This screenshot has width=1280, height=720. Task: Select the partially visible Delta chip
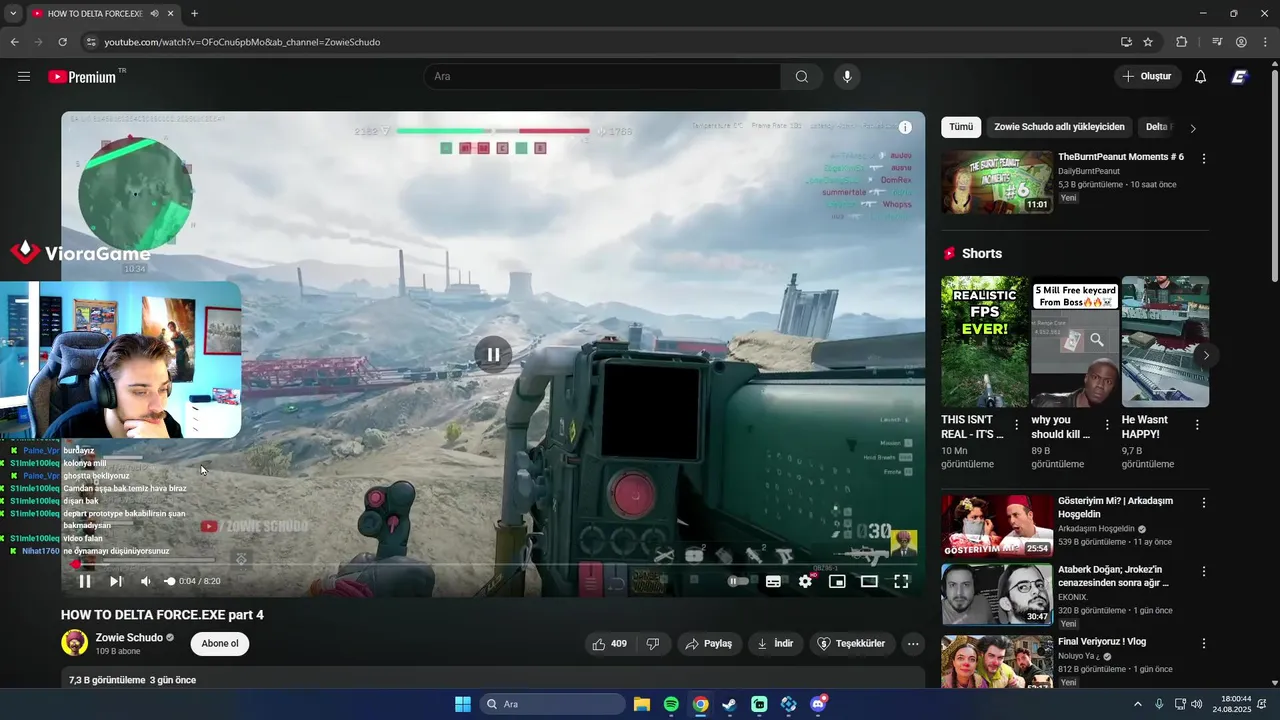[1157, 127]
